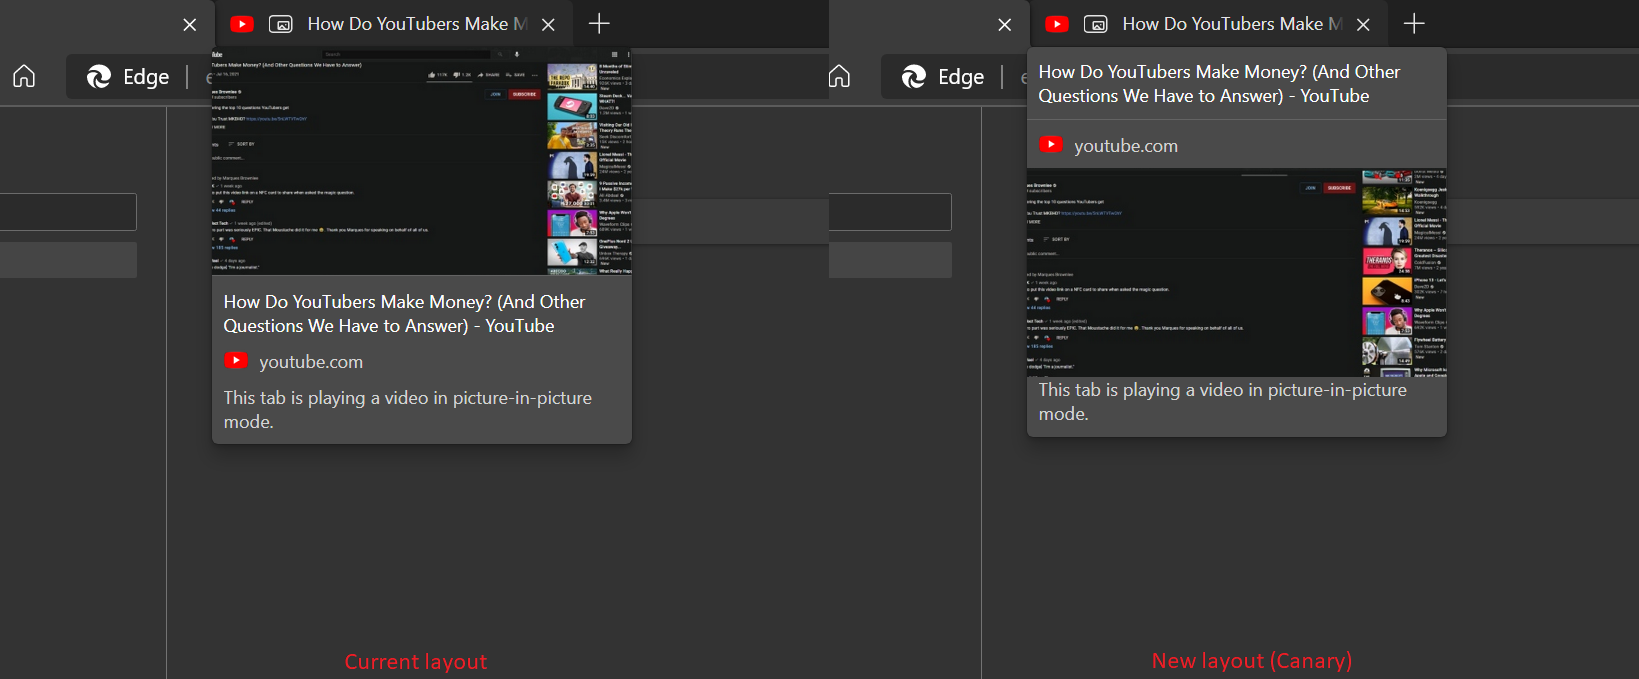This screenshot has height=679, width=1639.
Task: Click 'youtube.com' text in New layout hover card
Action: click(1126, 146)
